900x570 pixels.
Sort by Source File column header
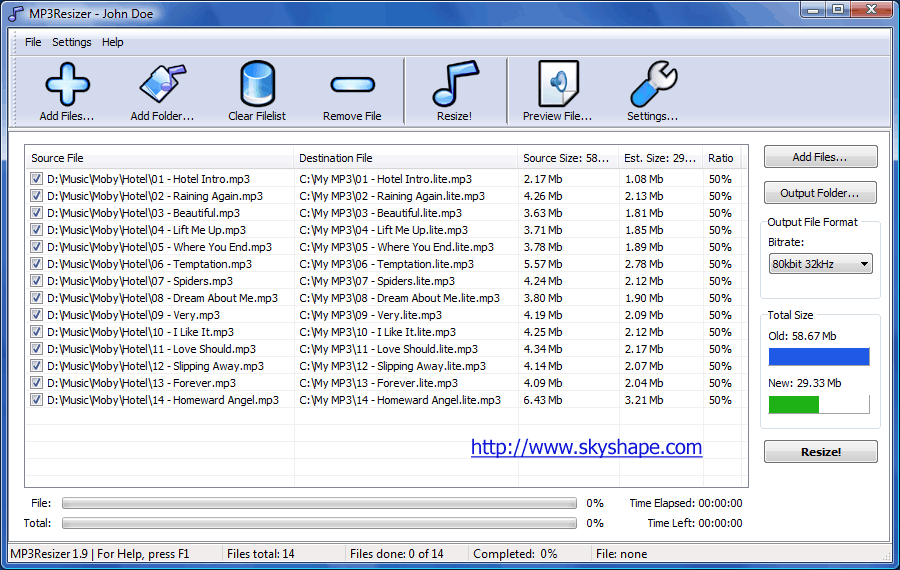pyautogui.click(x=159, y=158)
